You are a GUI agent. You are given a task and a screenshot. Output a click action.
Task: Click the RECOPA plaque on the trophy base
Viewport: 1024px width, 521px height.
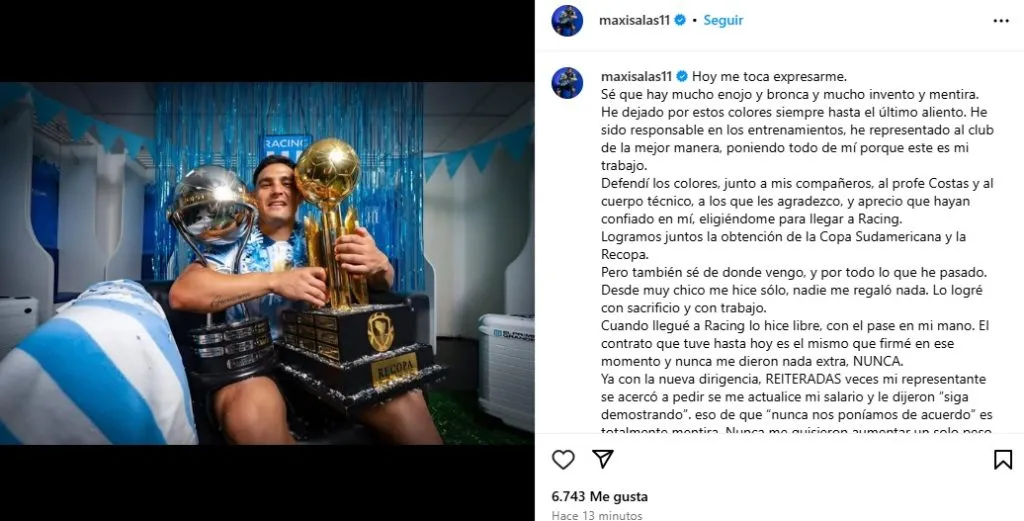coord(394,369)
